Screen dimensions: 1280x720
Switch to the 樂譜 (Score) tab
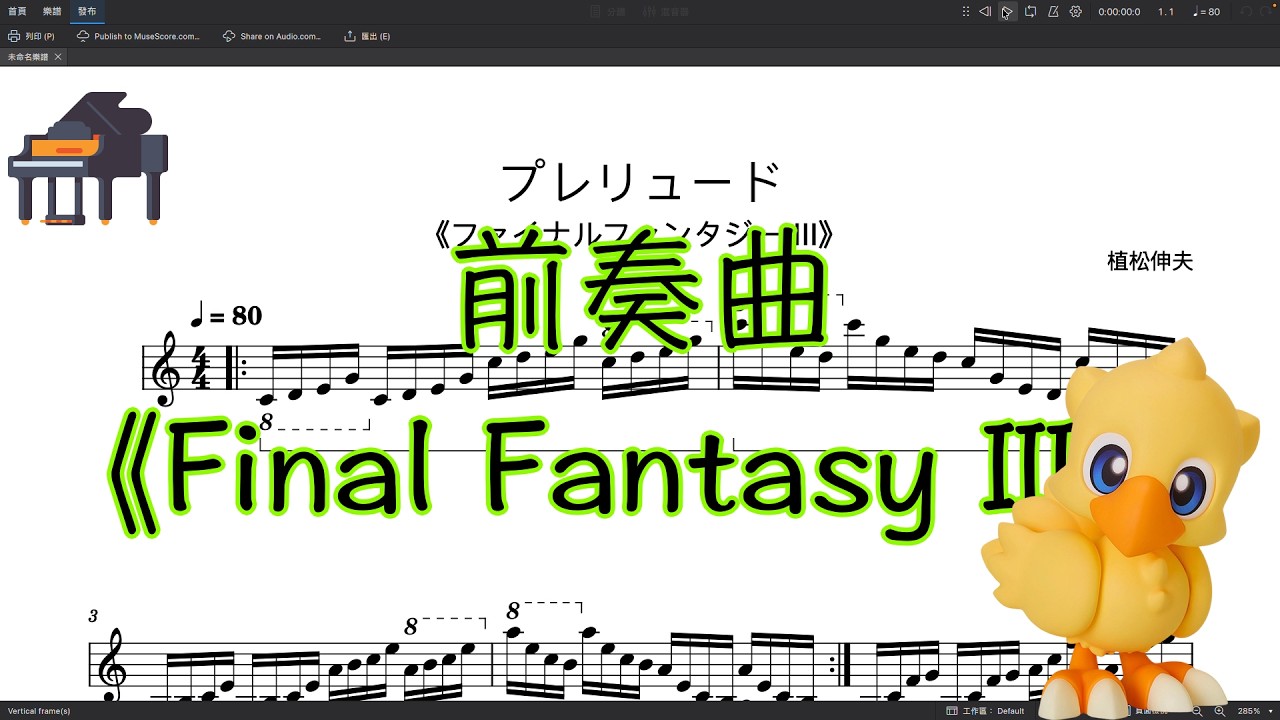[52, 12]
